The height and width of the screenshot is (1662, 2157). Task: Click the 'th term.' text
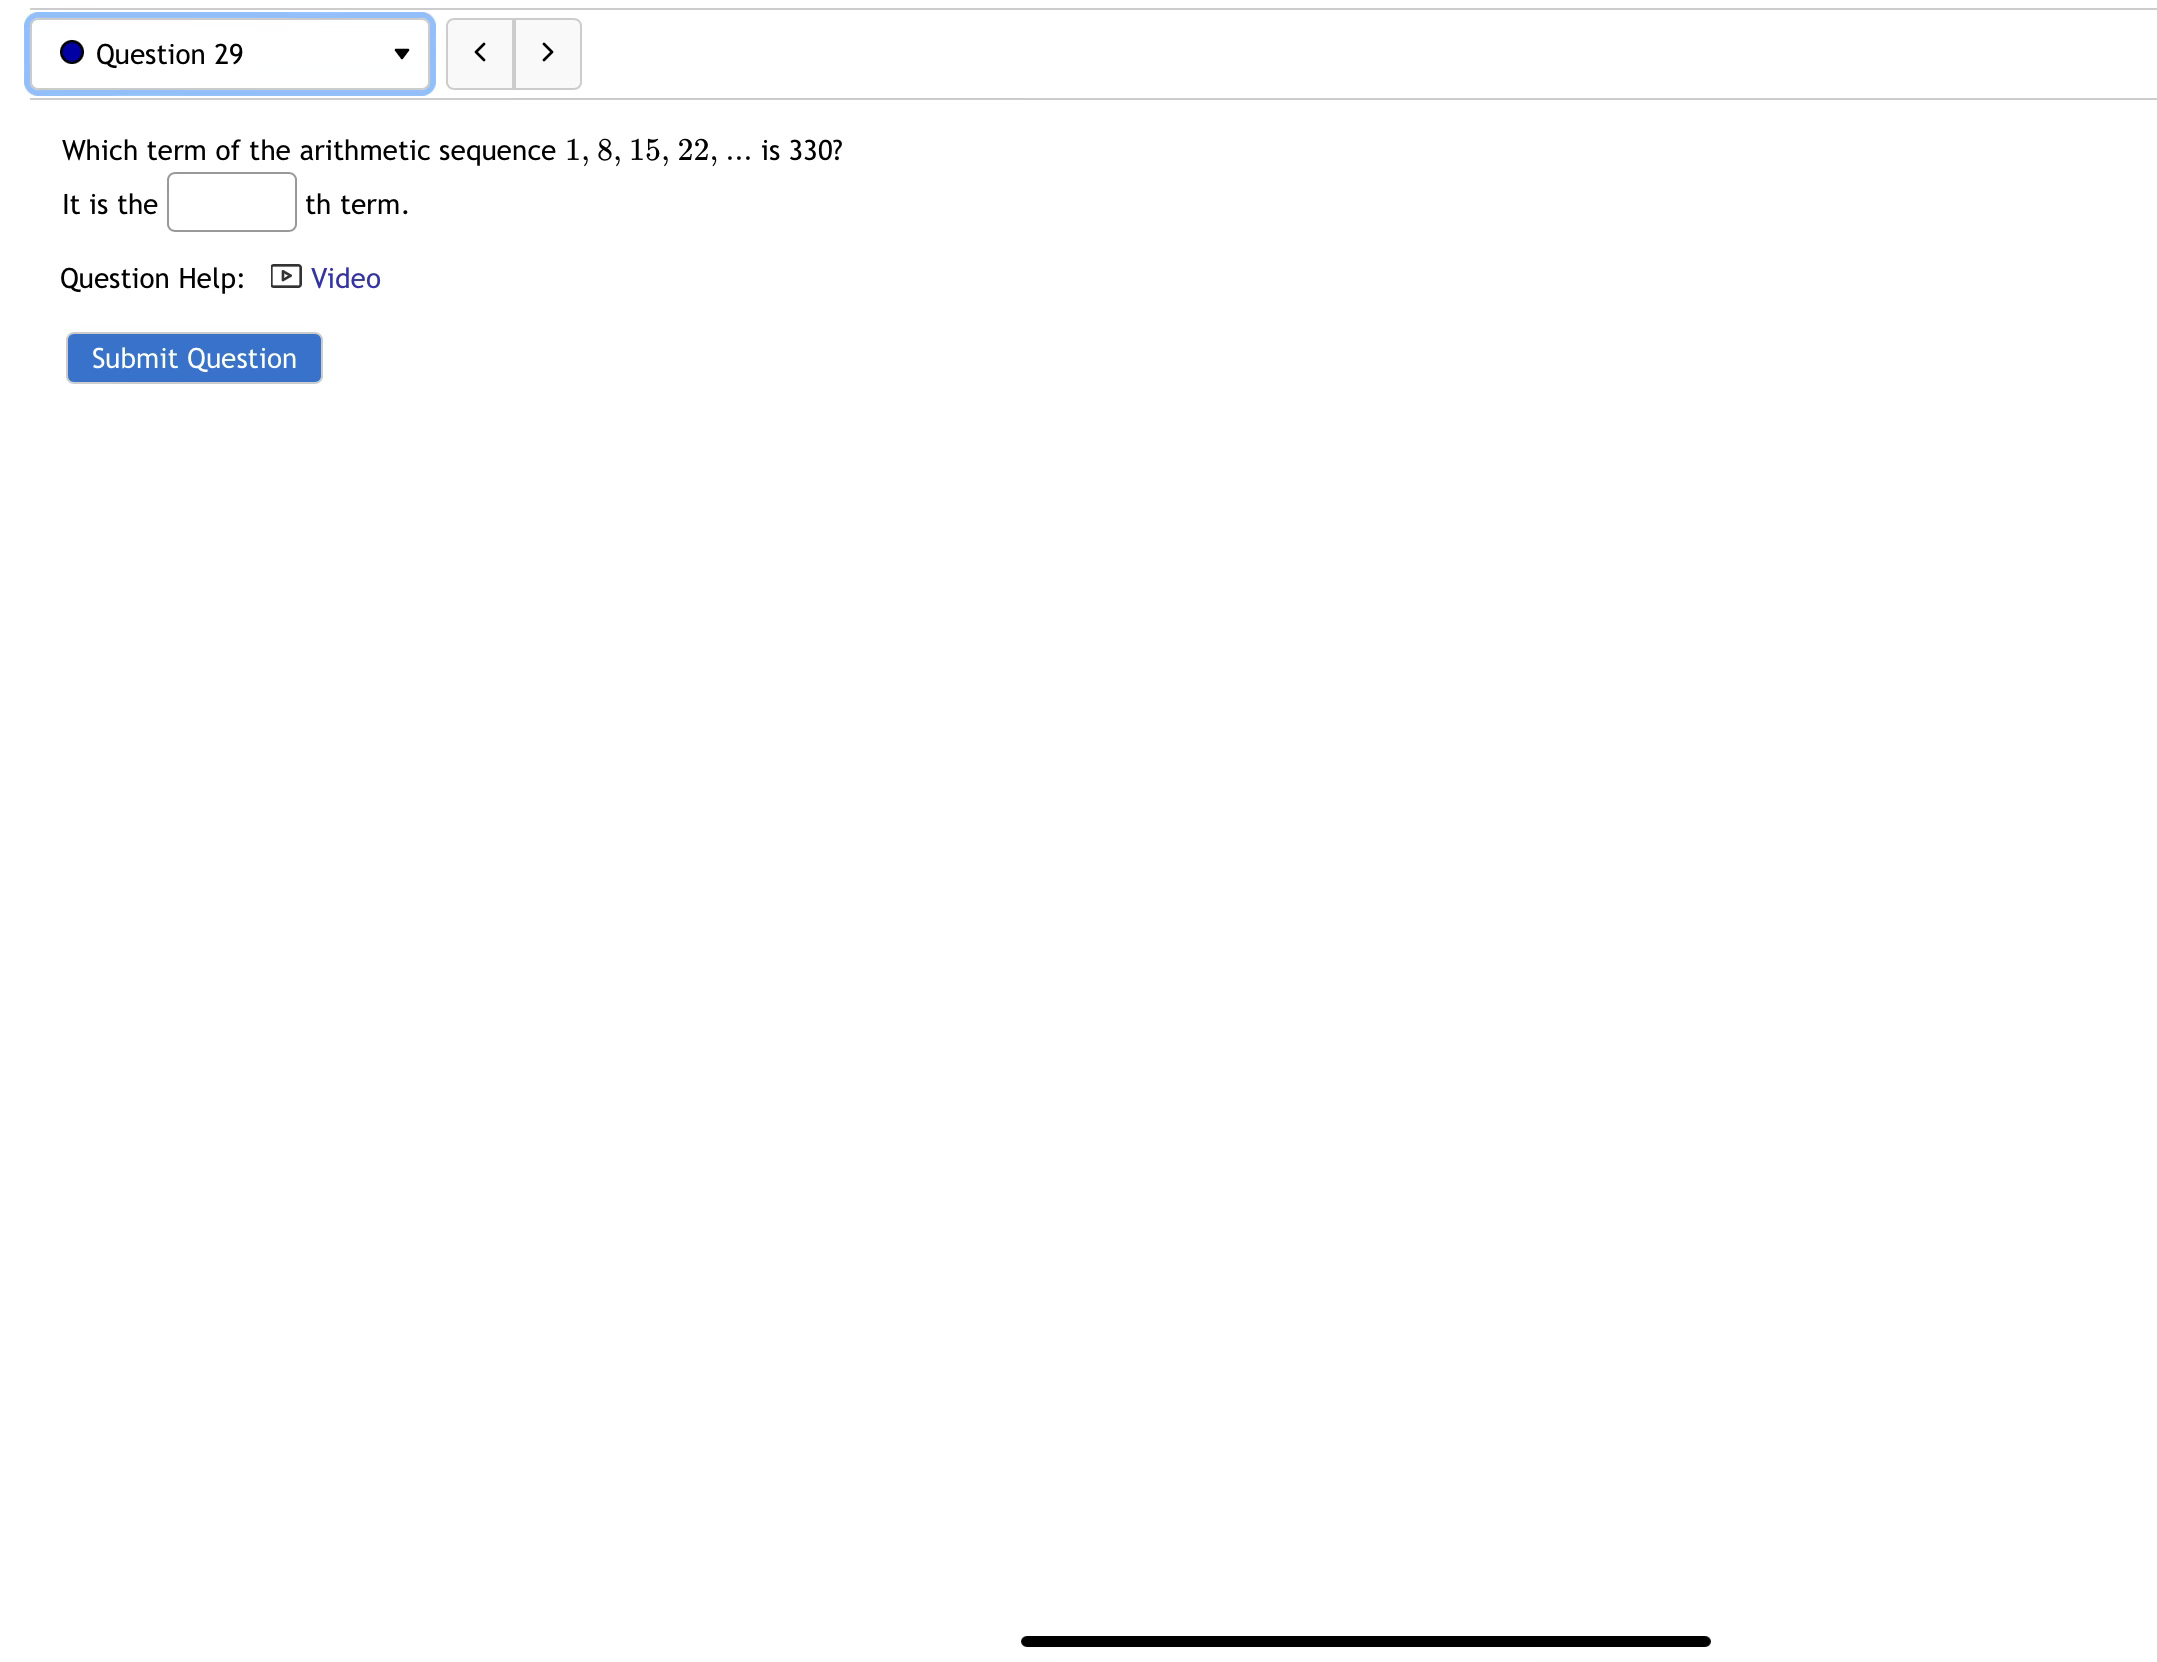[357, 204]
